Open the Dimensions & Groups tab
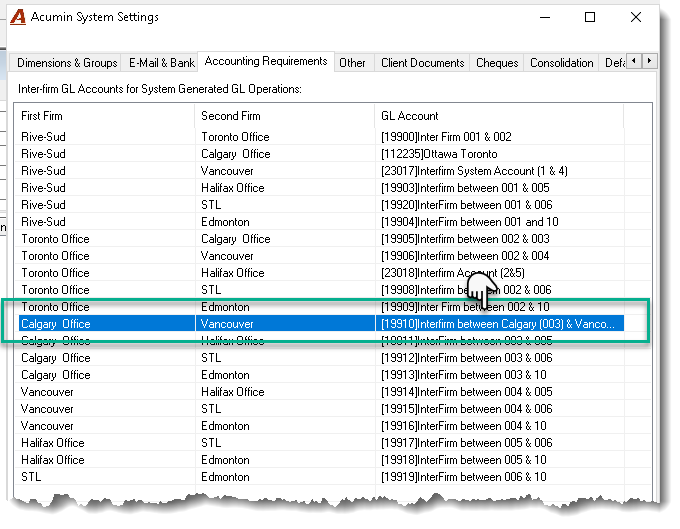680x529 pixels. pyautogui.click(x=67, y=63)
